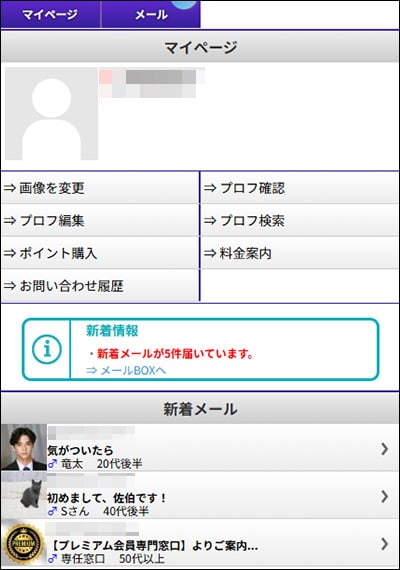Open プロフ確認 link
This screenshot has height=570, width=400.
[x=300, y=188]
